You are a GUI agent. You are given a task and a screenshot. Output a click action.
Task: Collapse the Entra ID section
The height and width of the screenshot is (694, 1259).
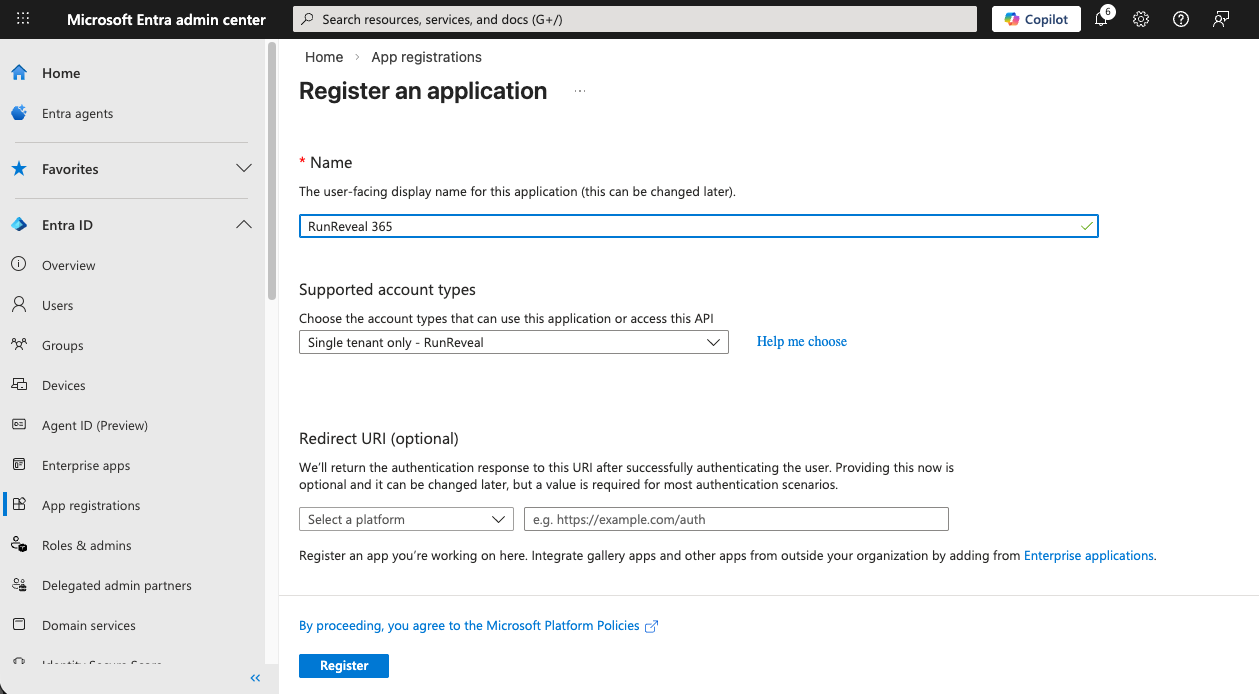(243, 224)
